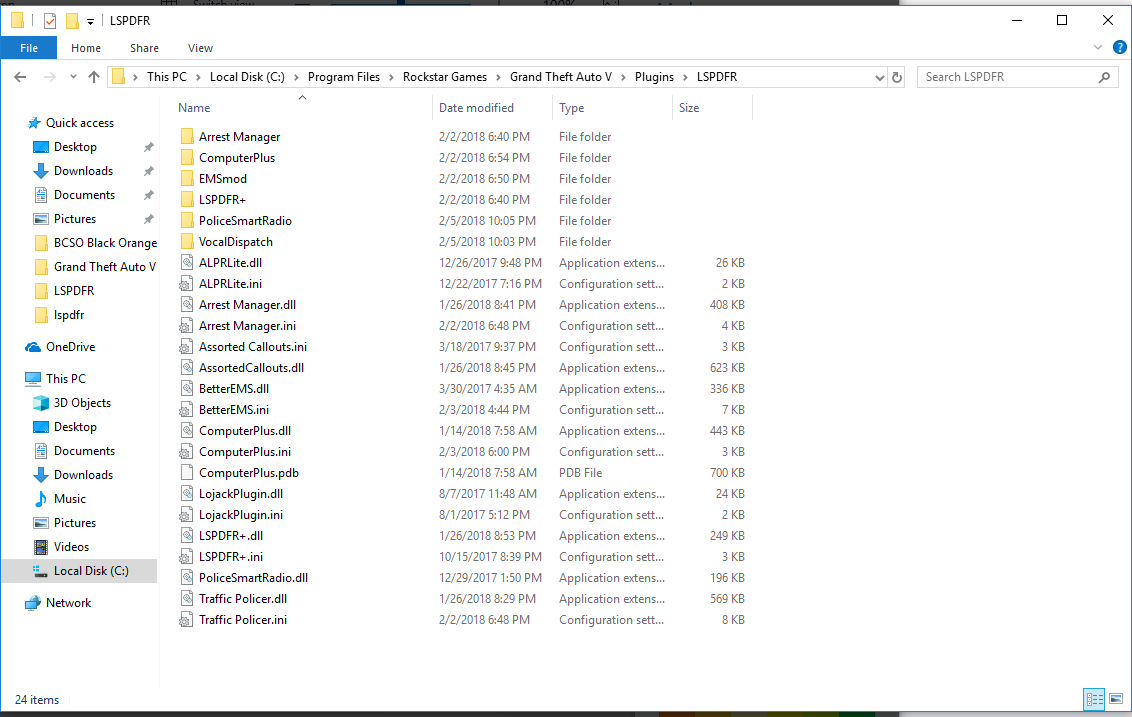The height and width of the screenshot is (717, 1132).
Task: Open Grand Theft Auto V in Quick access
Action: 104,266
